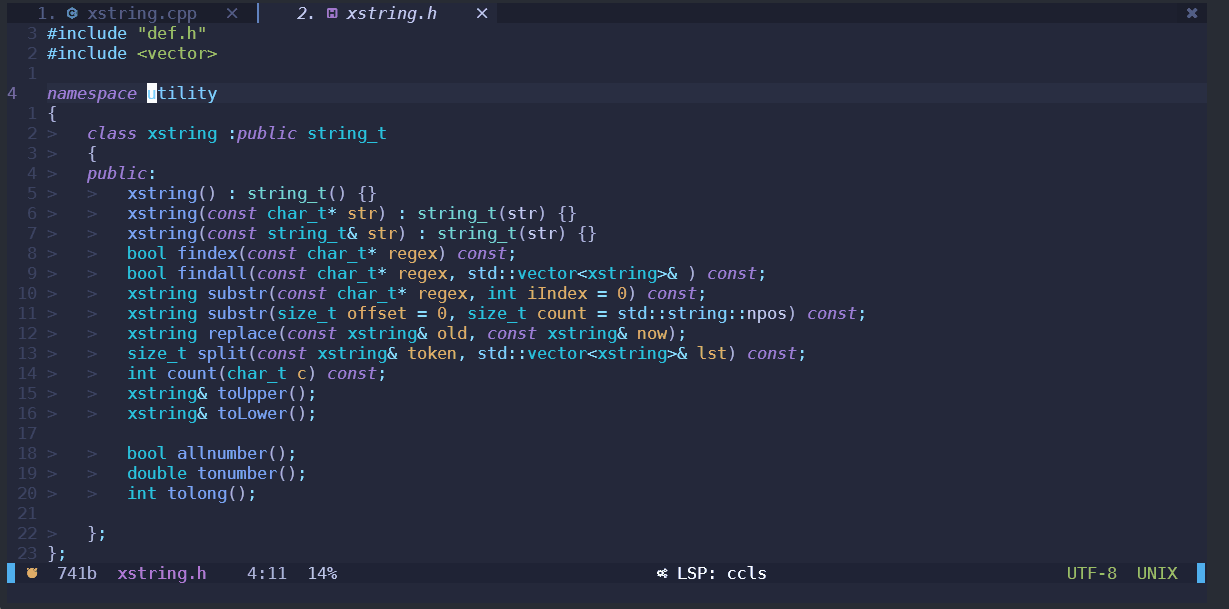Screen dimensions: 1229x609
Task: Click the header file icon on xstring.h tab
Action: pyautogui.click(x=332, y=13)
